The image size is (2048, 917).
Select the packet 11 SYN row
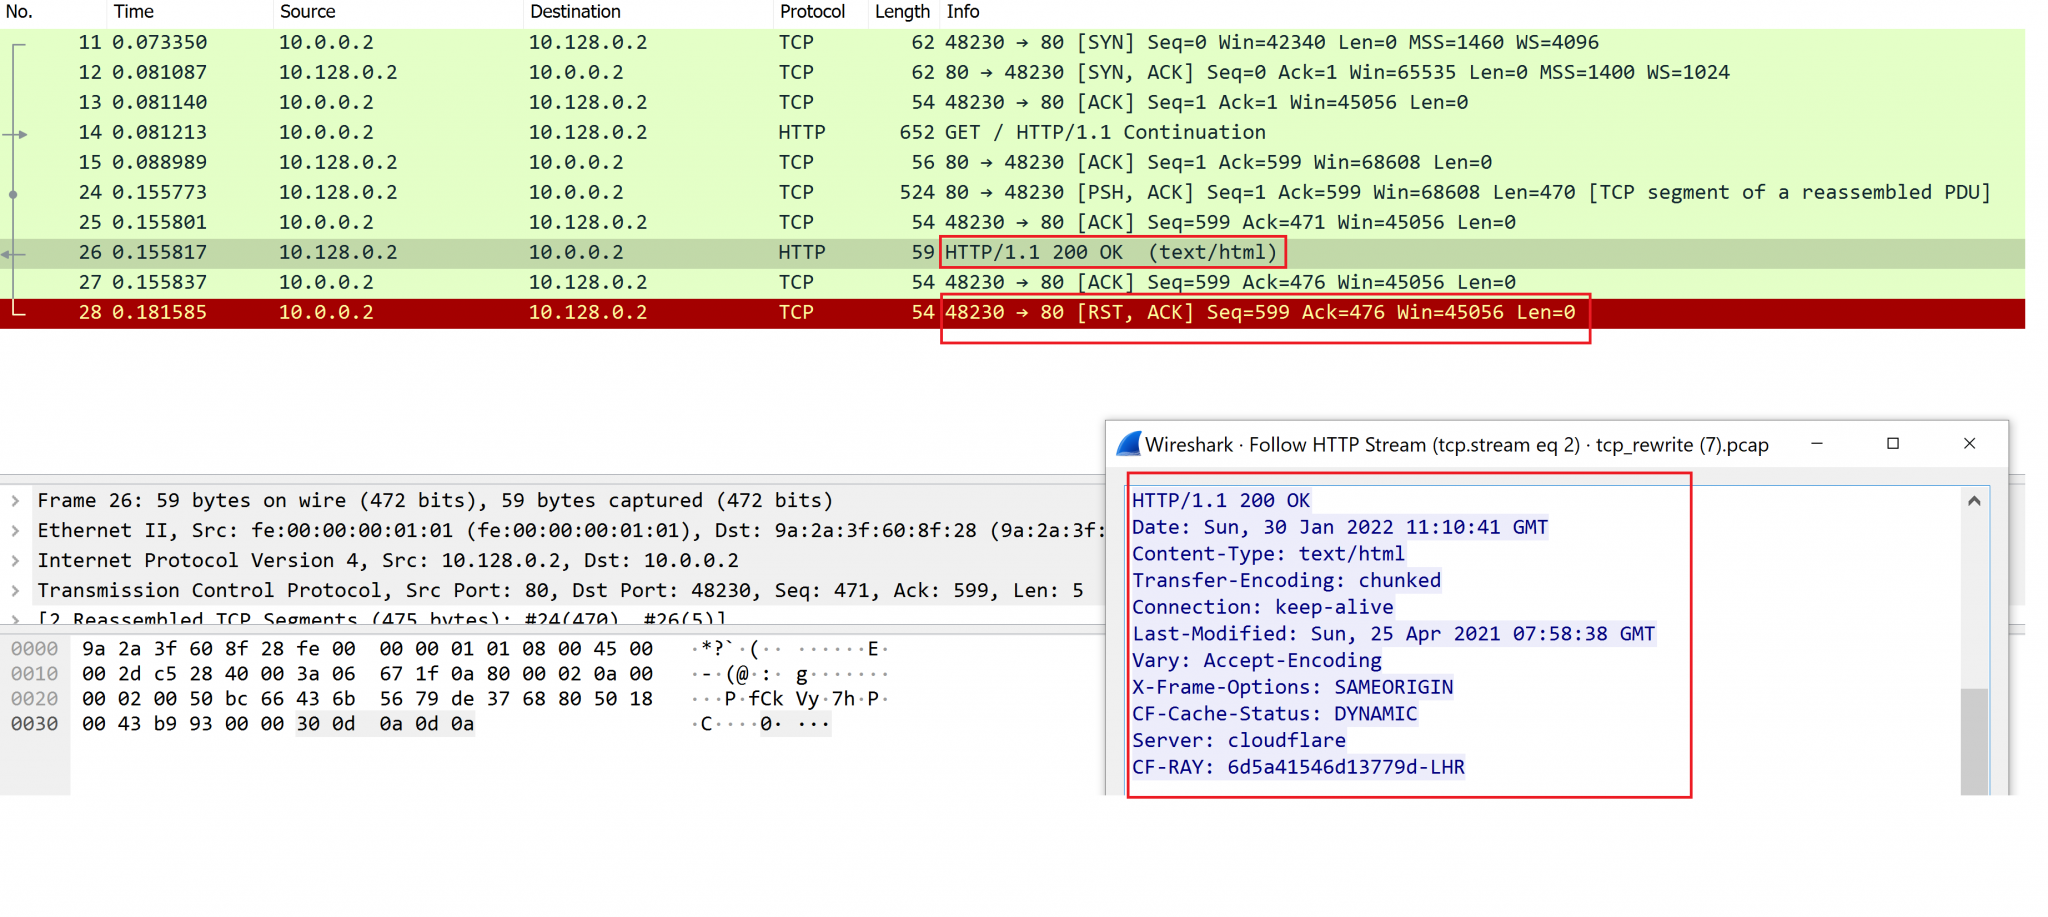[500, 42]
